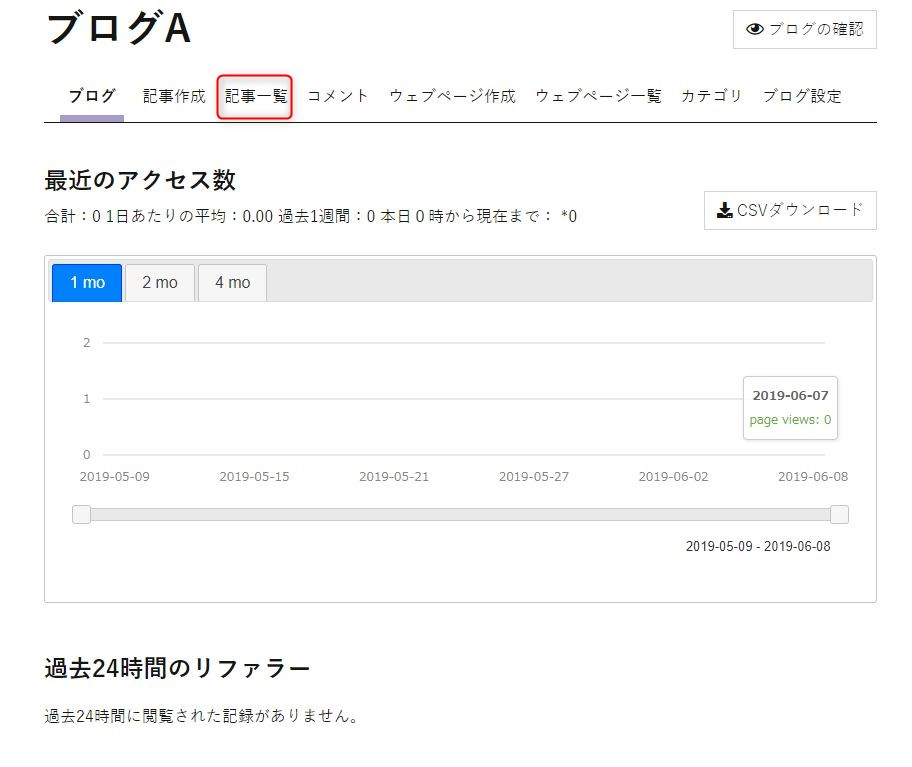This screenshot has height=767, width=912.
Task: Click the 2019-05-27 x-axis label
Action: (534, 477)
